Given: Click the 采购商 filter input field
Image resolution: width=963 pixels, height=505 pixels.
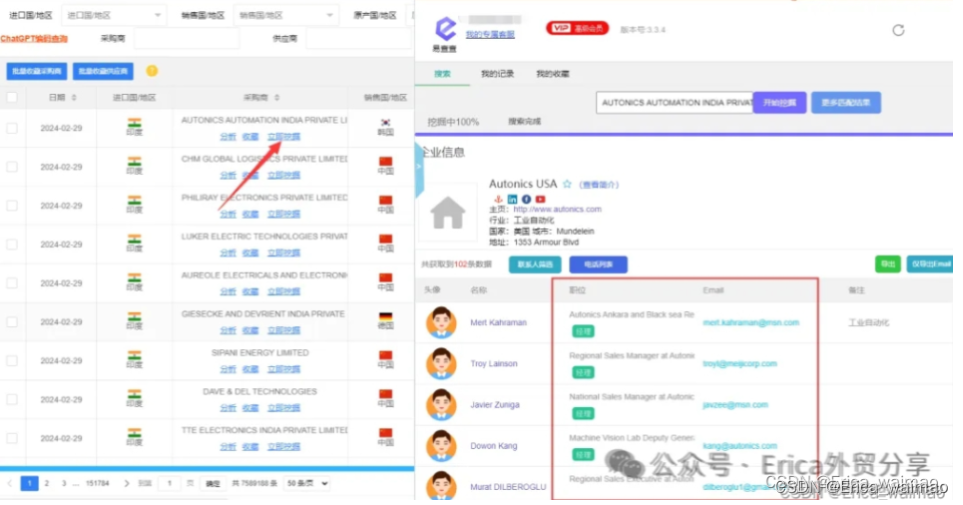Looking at the screenshot, I should (x=186, y=38).
